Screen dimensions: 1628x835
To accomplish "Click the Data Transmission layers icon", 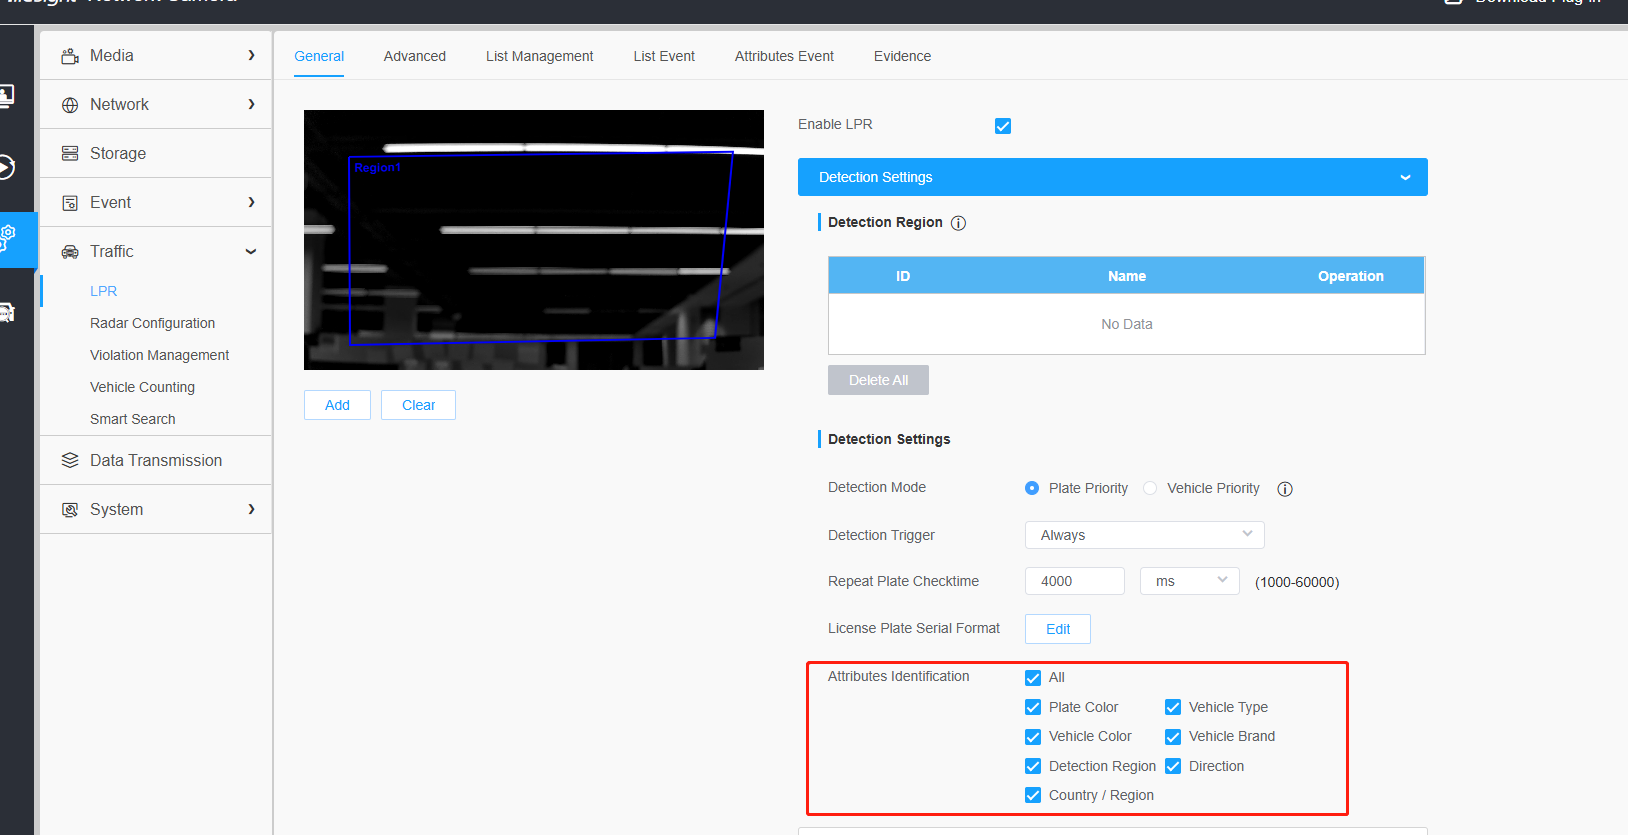I will pyautogui.click(x=70, y=461).
